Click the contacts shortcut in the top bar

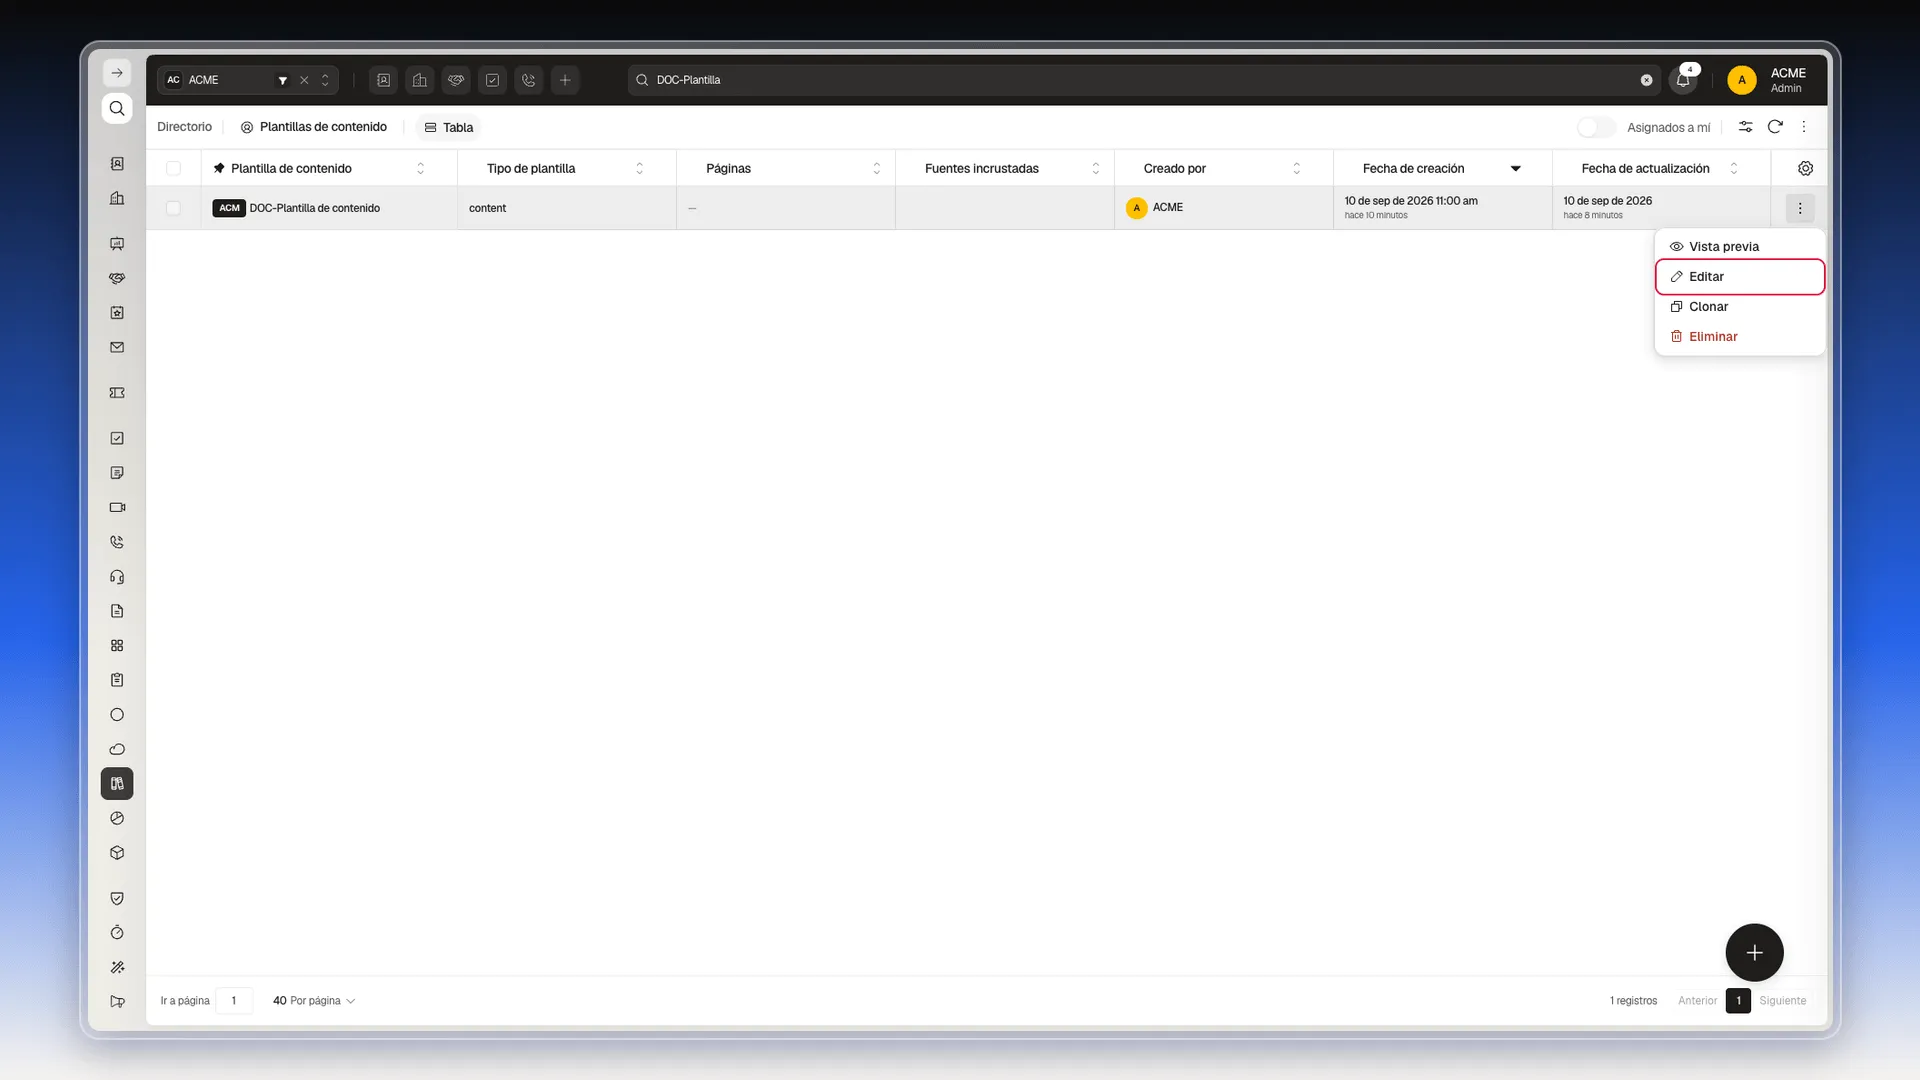383,80
